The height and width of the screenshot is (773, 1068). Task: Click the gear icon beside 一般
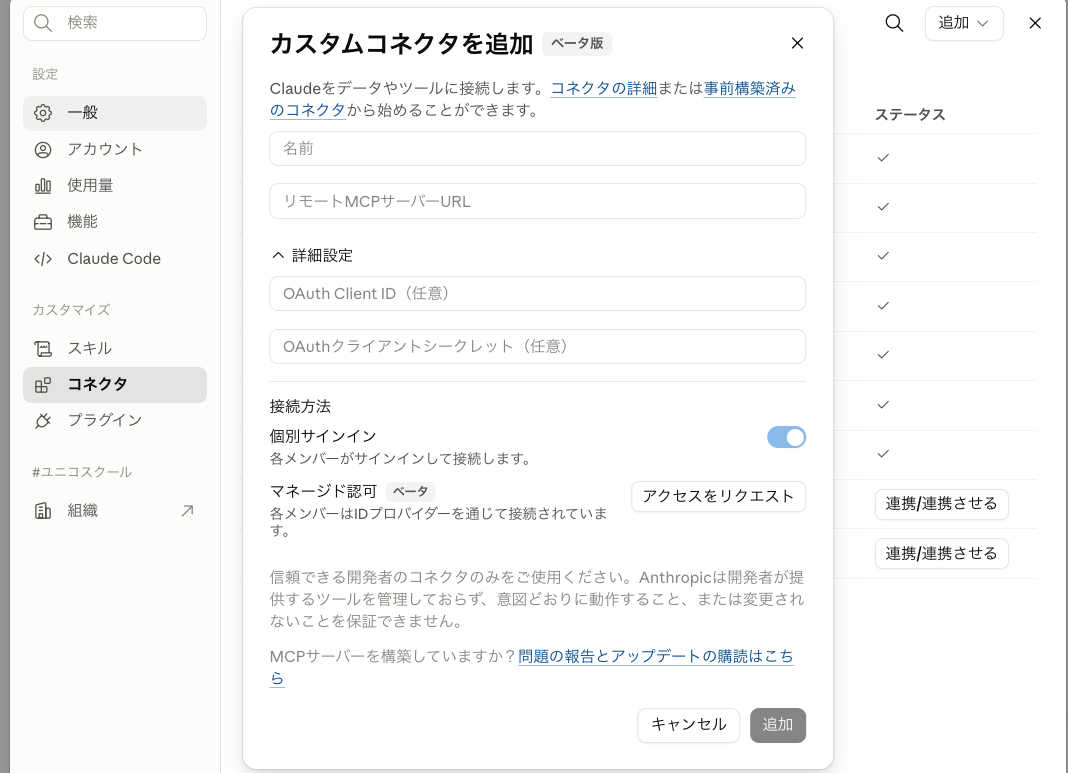43,113
